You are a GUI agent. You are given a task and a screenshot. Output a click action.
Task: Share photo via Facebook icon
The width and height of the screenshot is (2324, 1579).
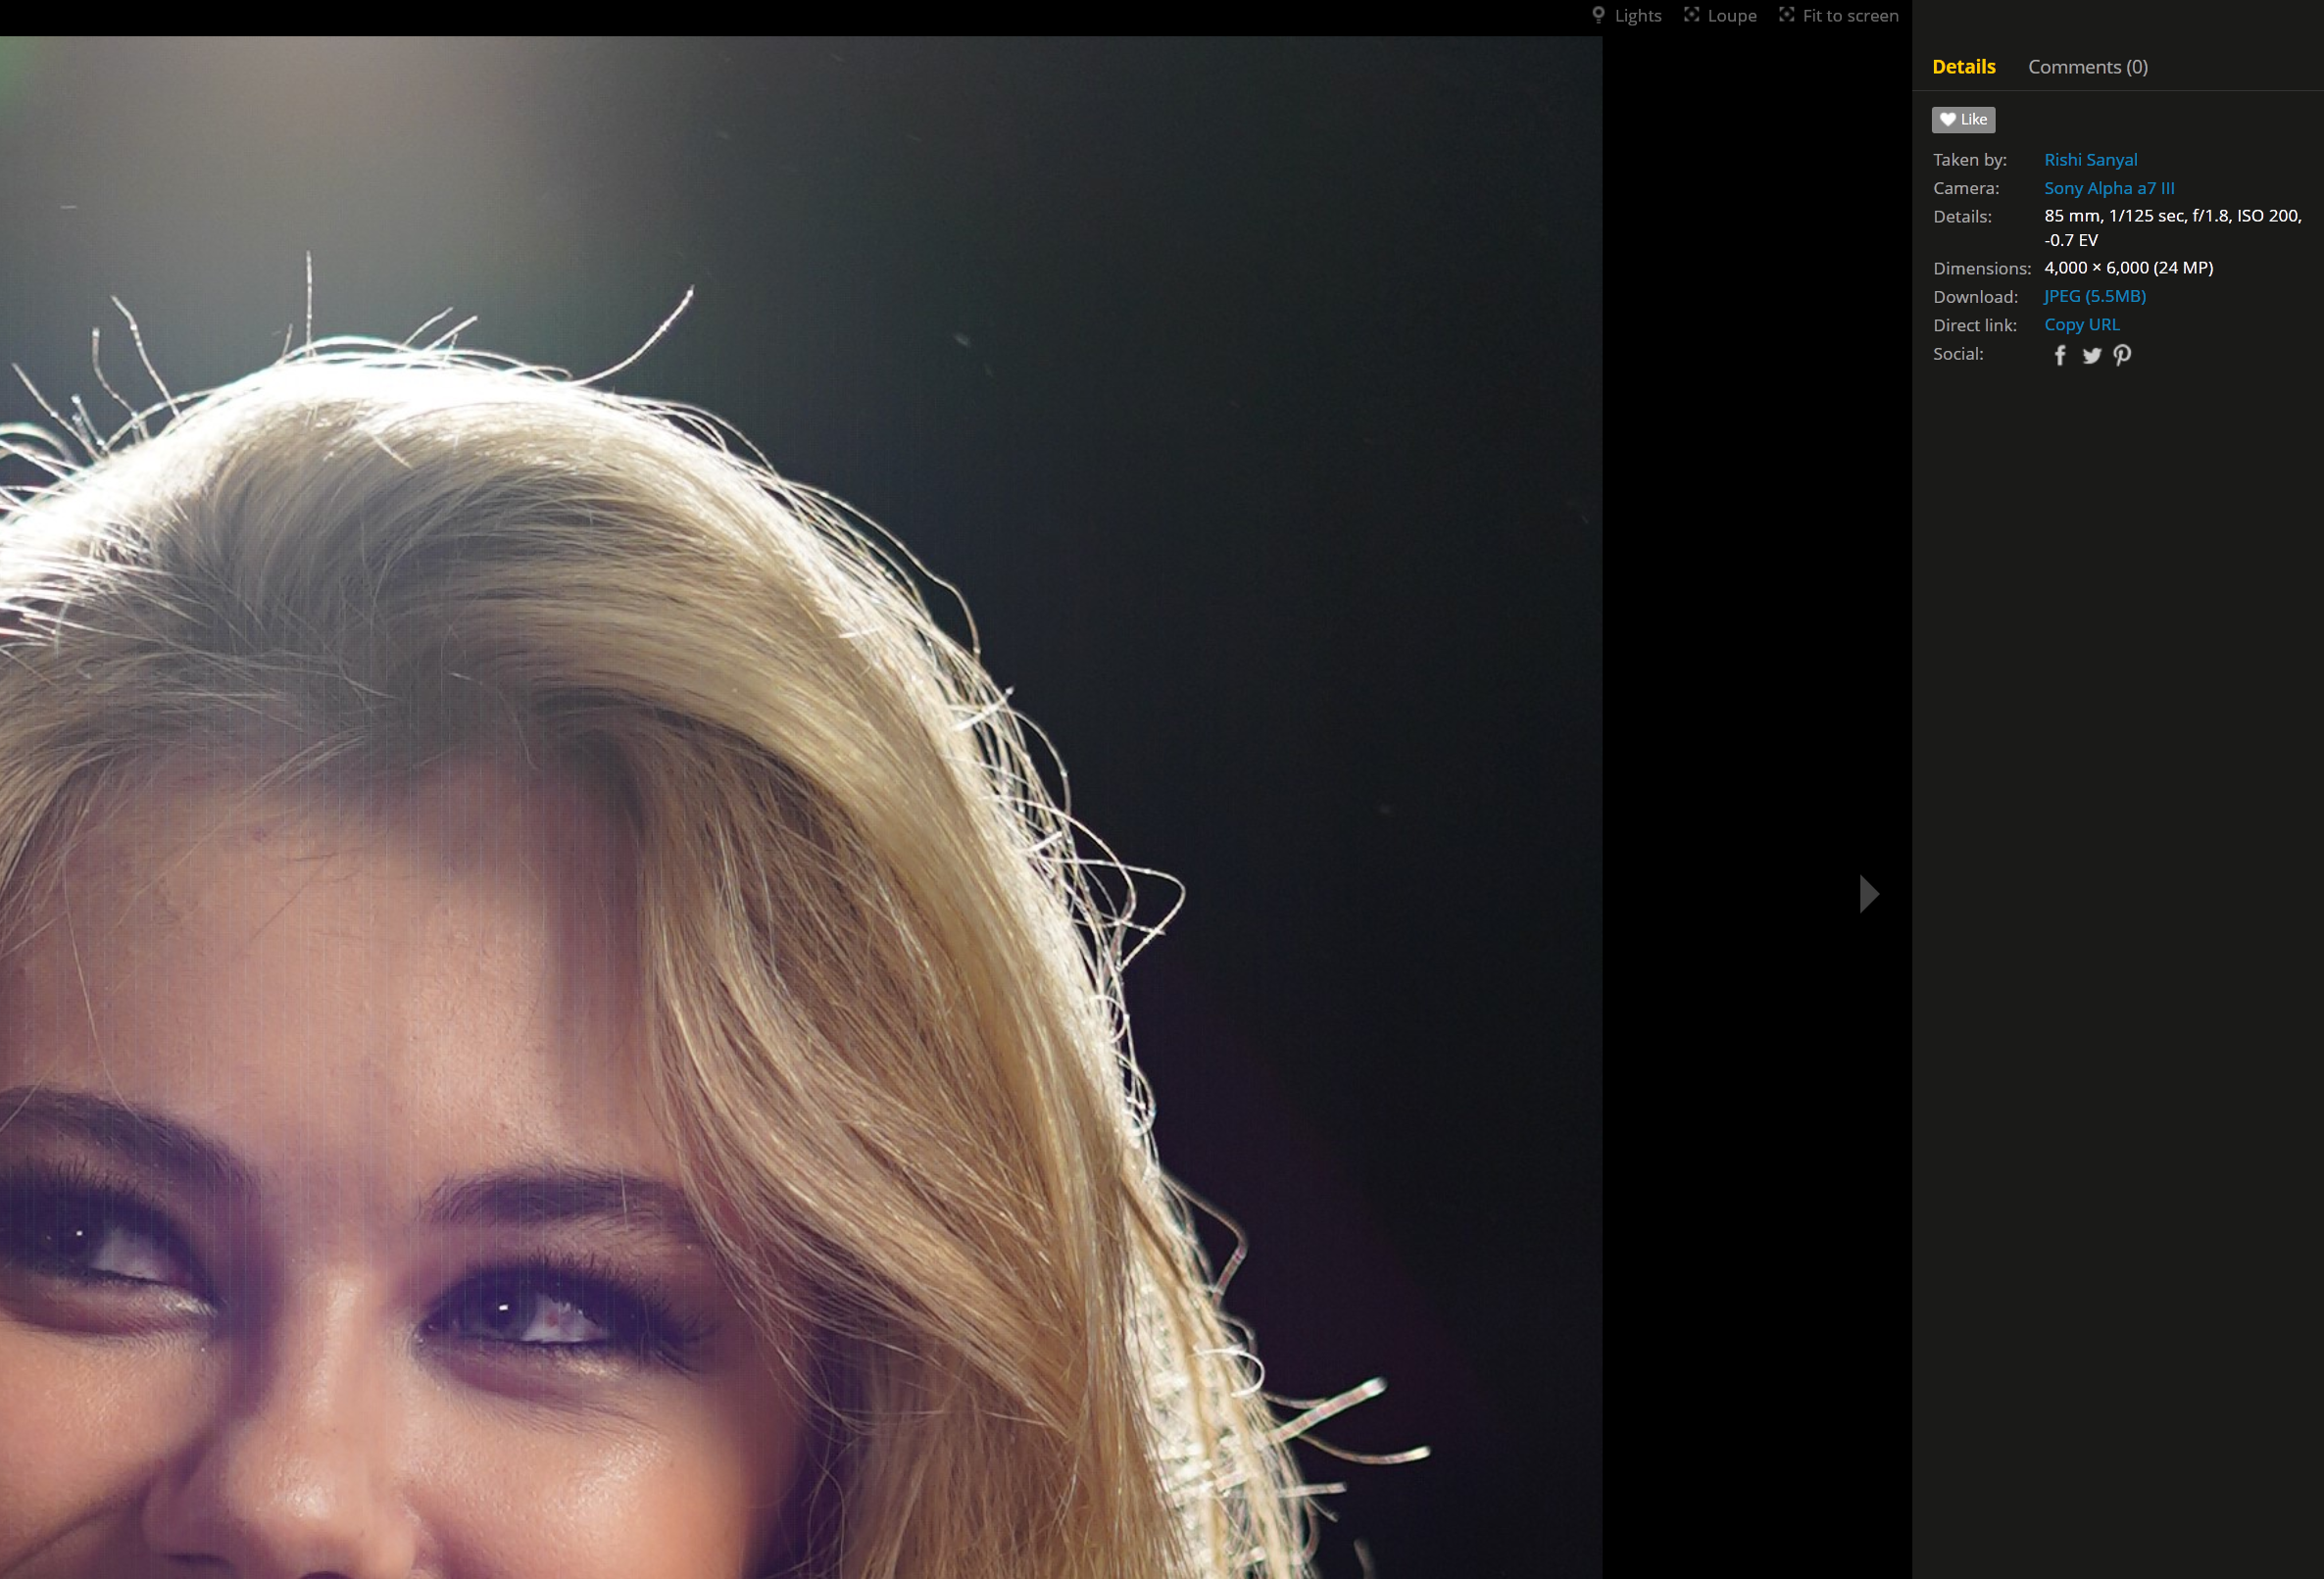pos(2059,355)
